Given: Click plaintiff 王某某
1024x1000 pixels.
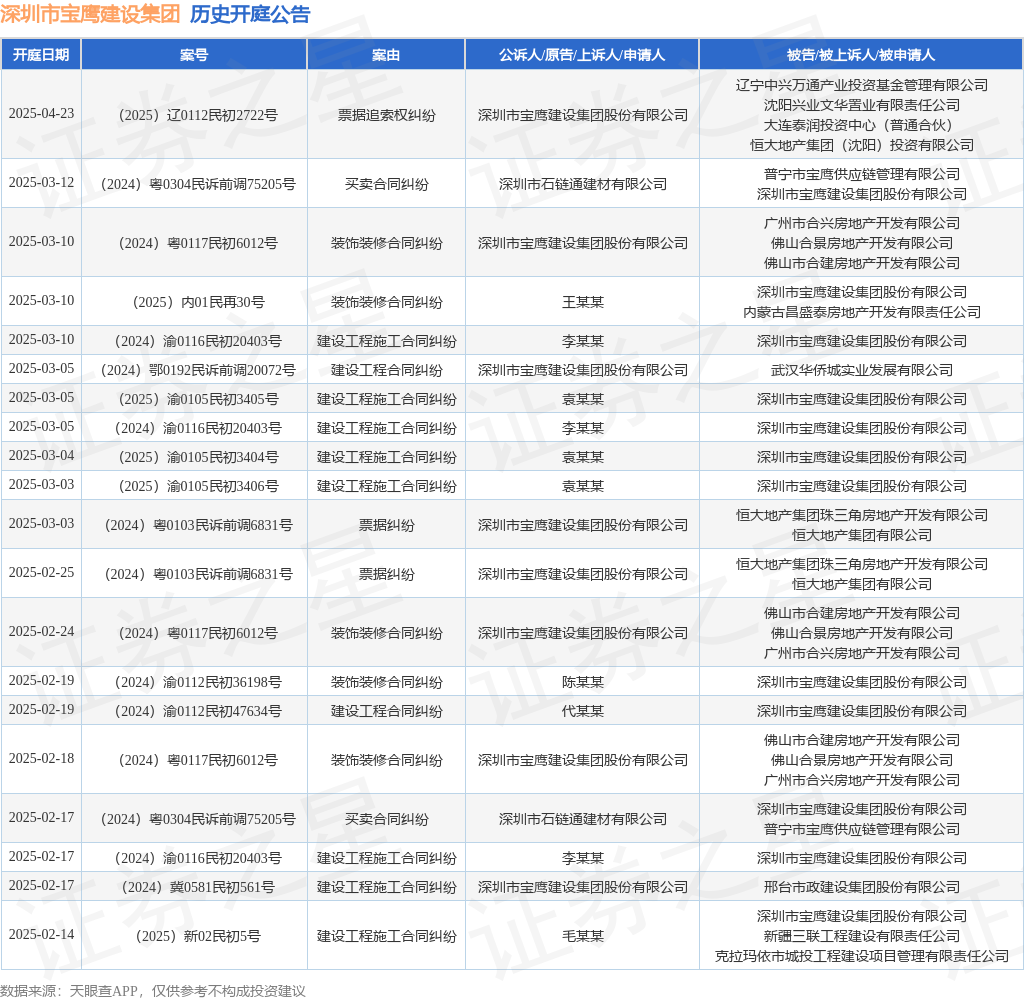Looking at the screenshot, I should 583,302.
